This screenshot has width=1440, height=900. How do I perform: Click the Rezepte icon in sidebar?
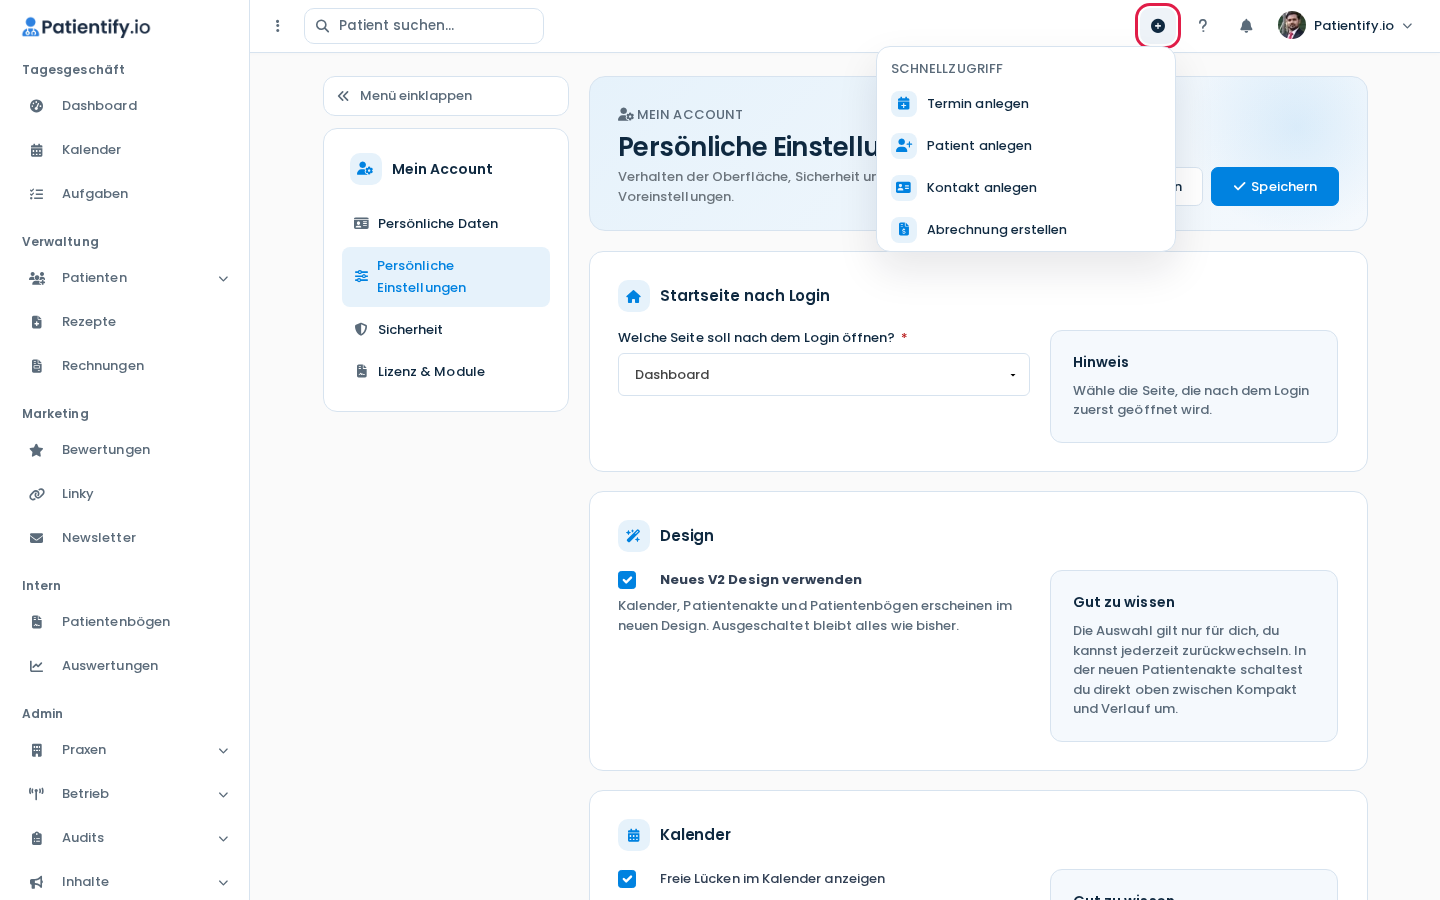click(37, 322)
